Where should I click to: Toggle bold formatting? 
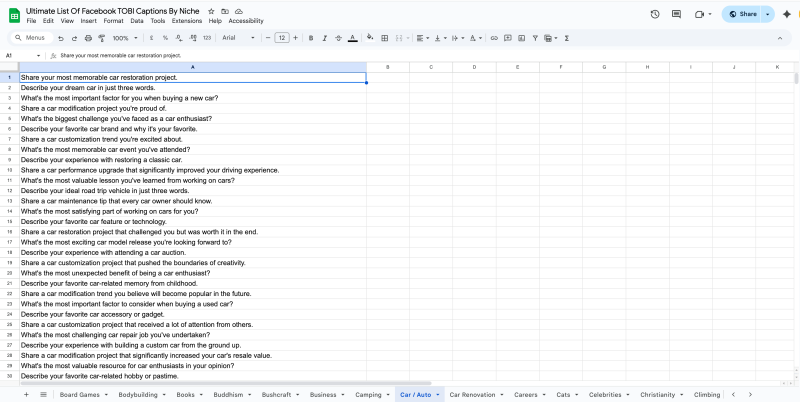311,38
